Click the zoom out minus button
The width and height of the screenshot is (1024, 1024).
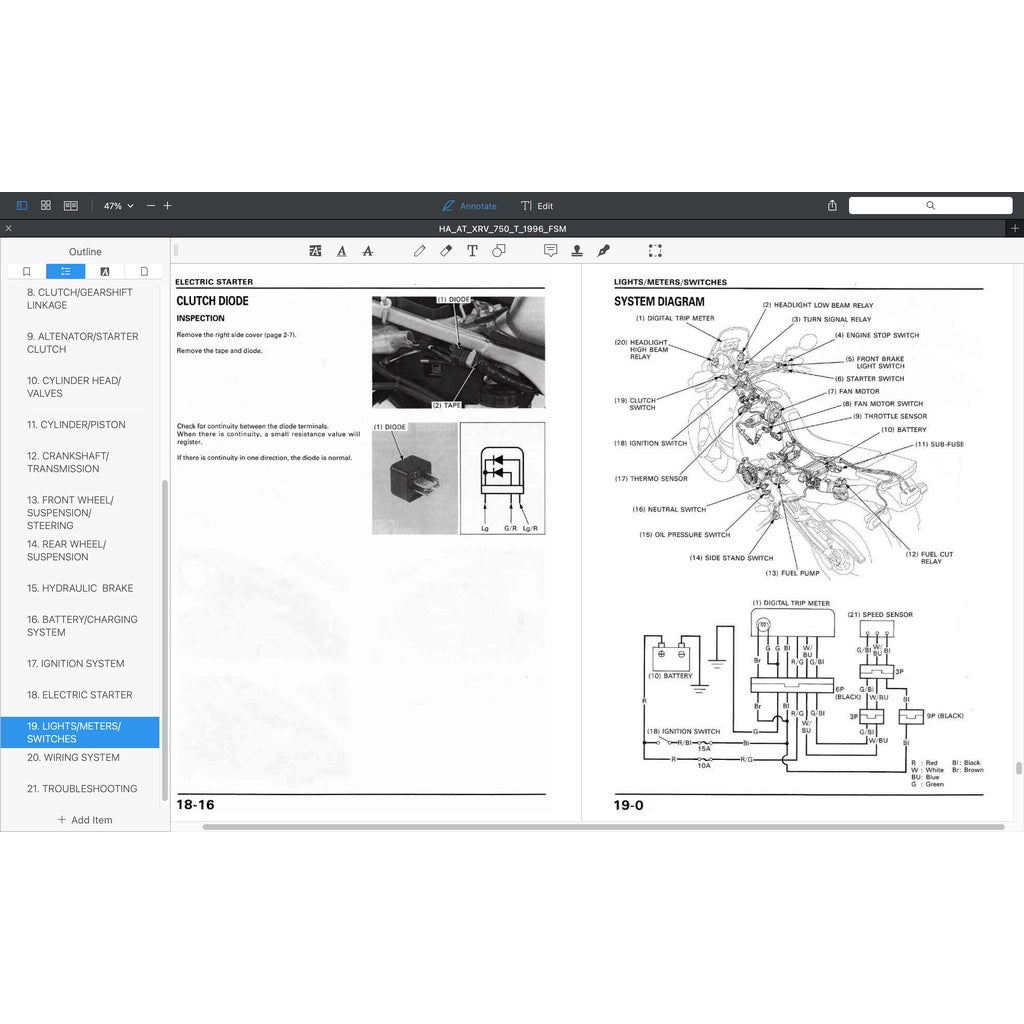151,206
